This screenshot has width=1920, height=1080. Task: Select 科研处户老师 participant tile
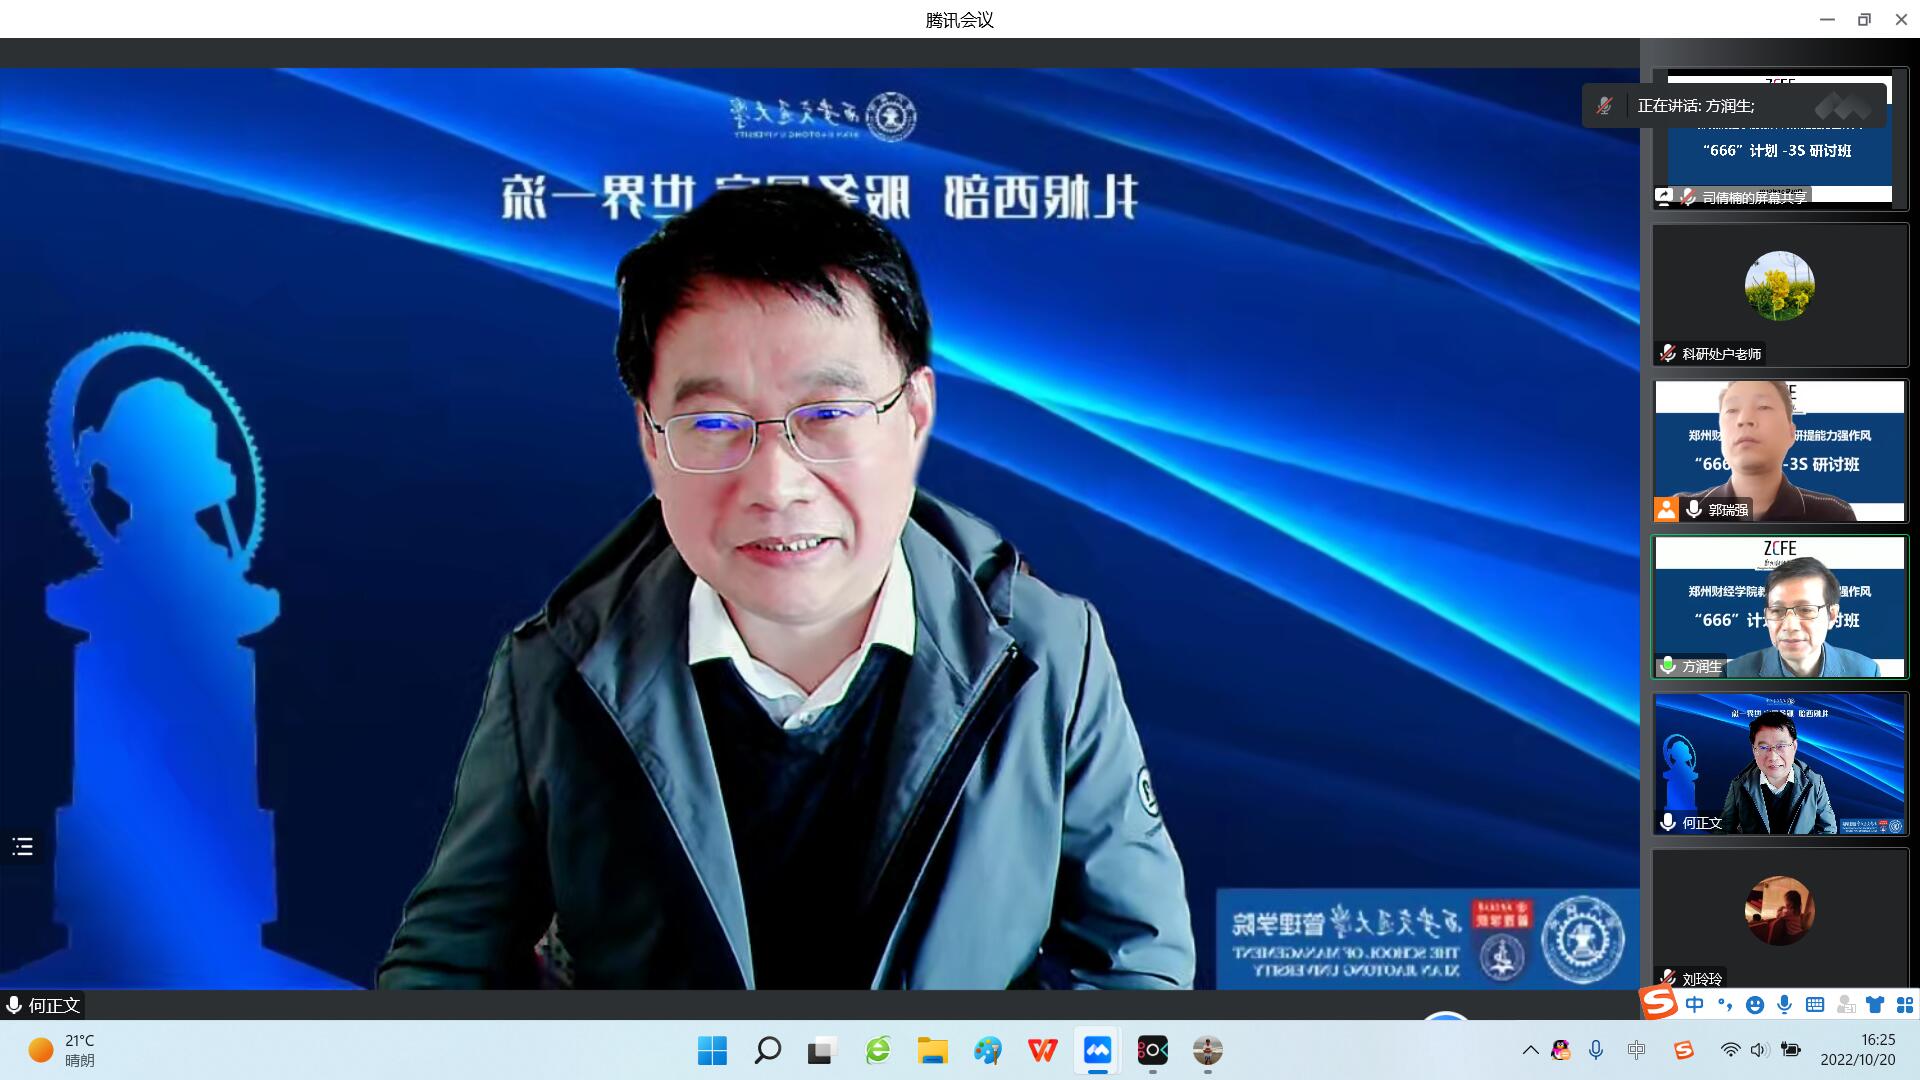pos(1780,294)
